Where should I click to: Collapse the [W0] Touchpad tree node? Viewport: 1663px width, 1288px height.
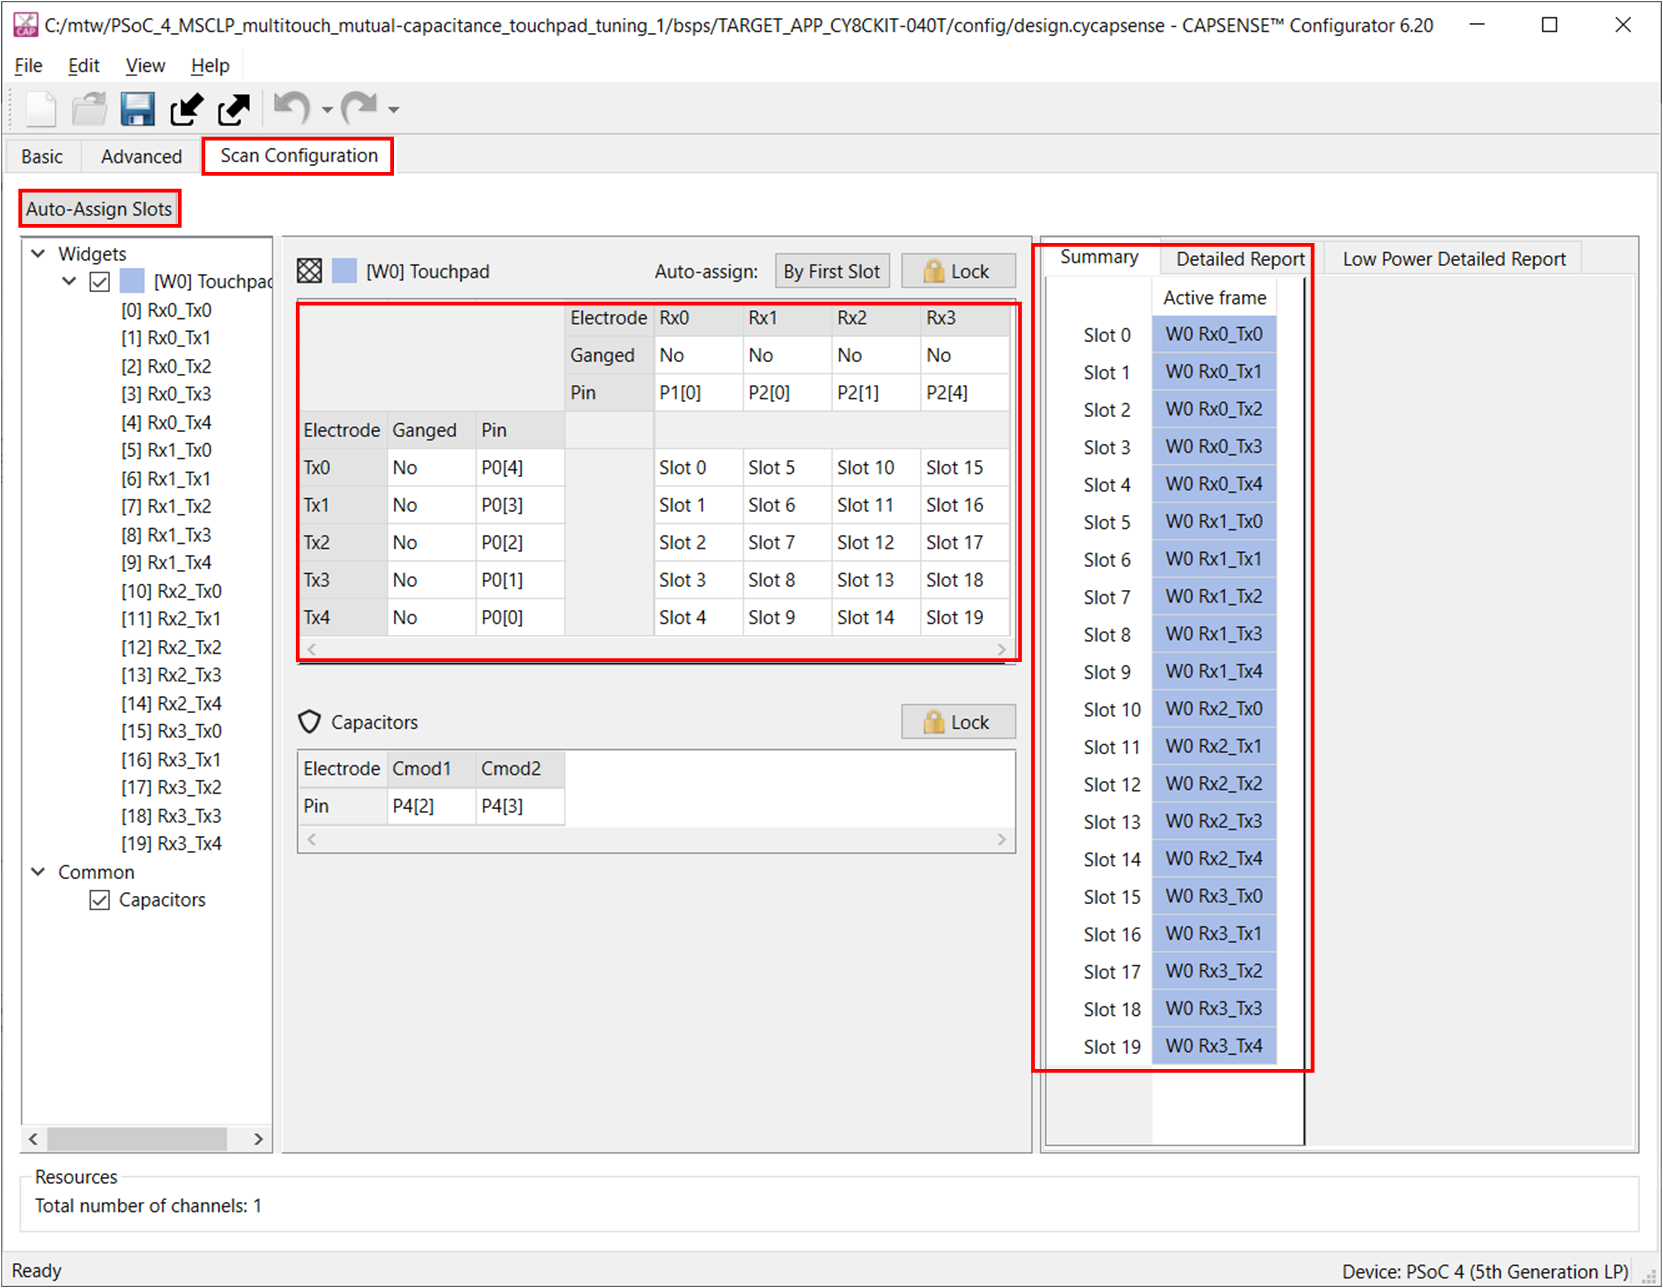click(69, 281)
